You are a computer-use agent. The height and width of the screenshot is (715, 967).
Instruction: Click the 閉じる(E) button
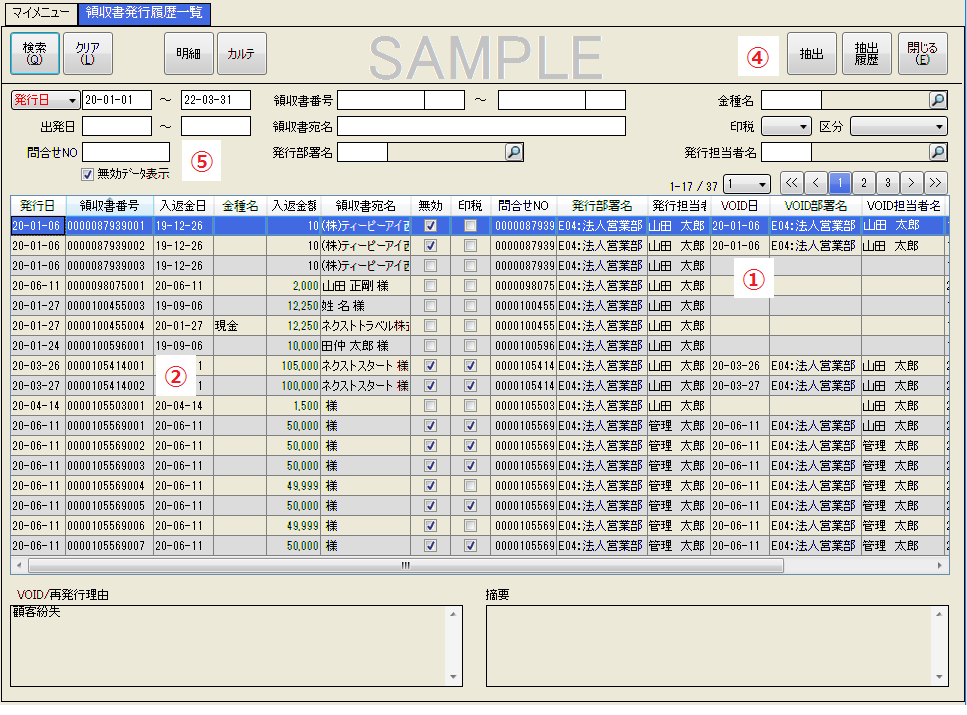[x=923, y=54]
